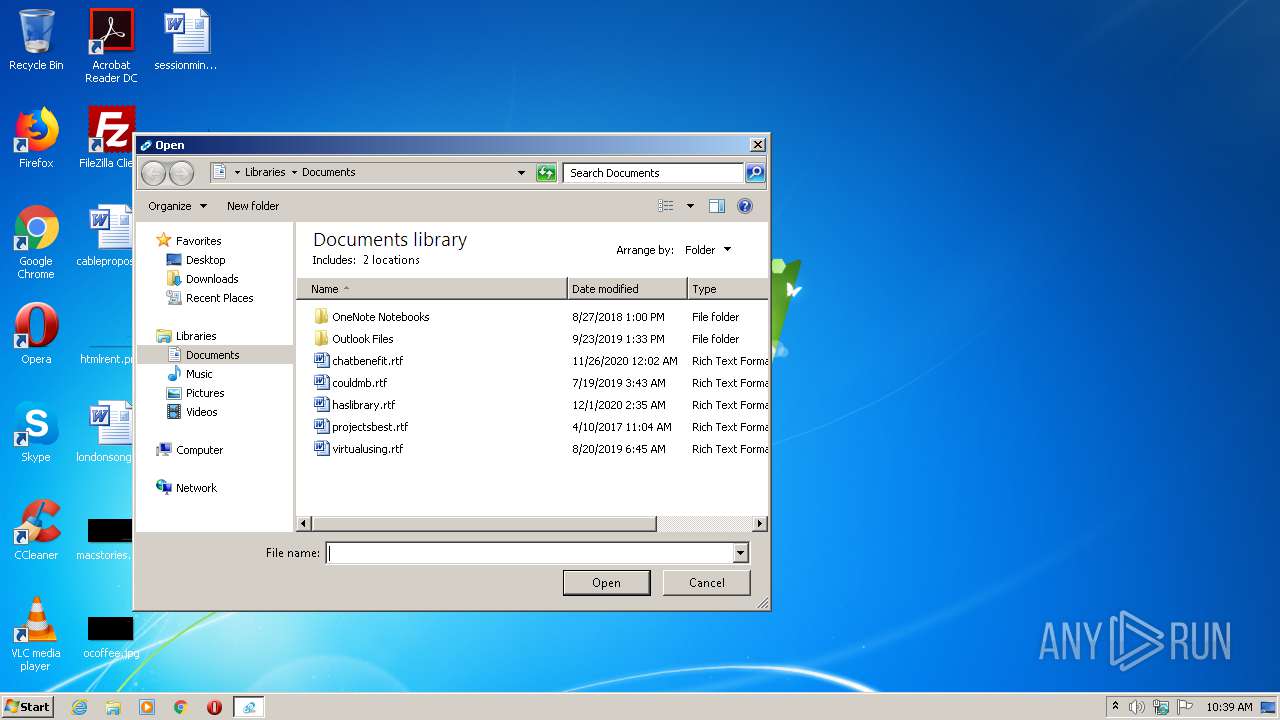Click the Back navigation arrow in Open dialog

(x=153, y=173)
